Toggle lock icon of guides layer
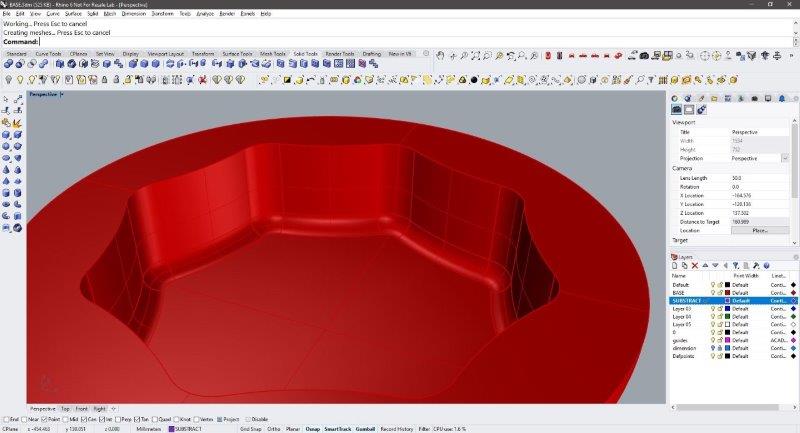 click(720, 340)
